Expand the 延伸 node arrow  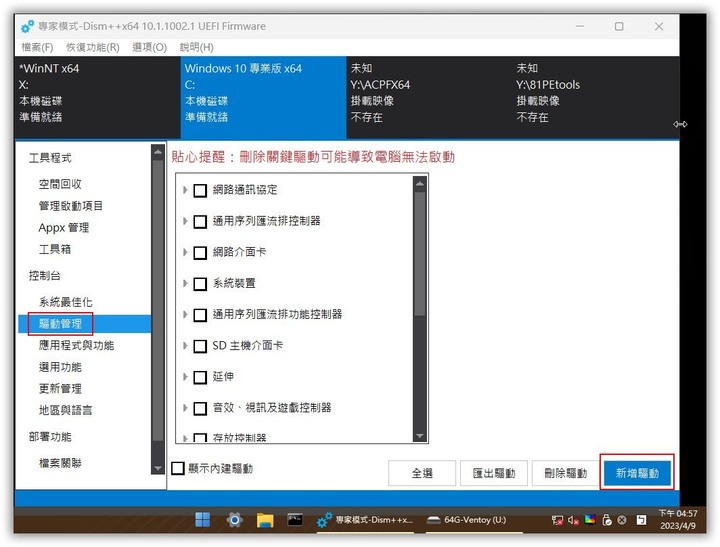tap(185, 377)
